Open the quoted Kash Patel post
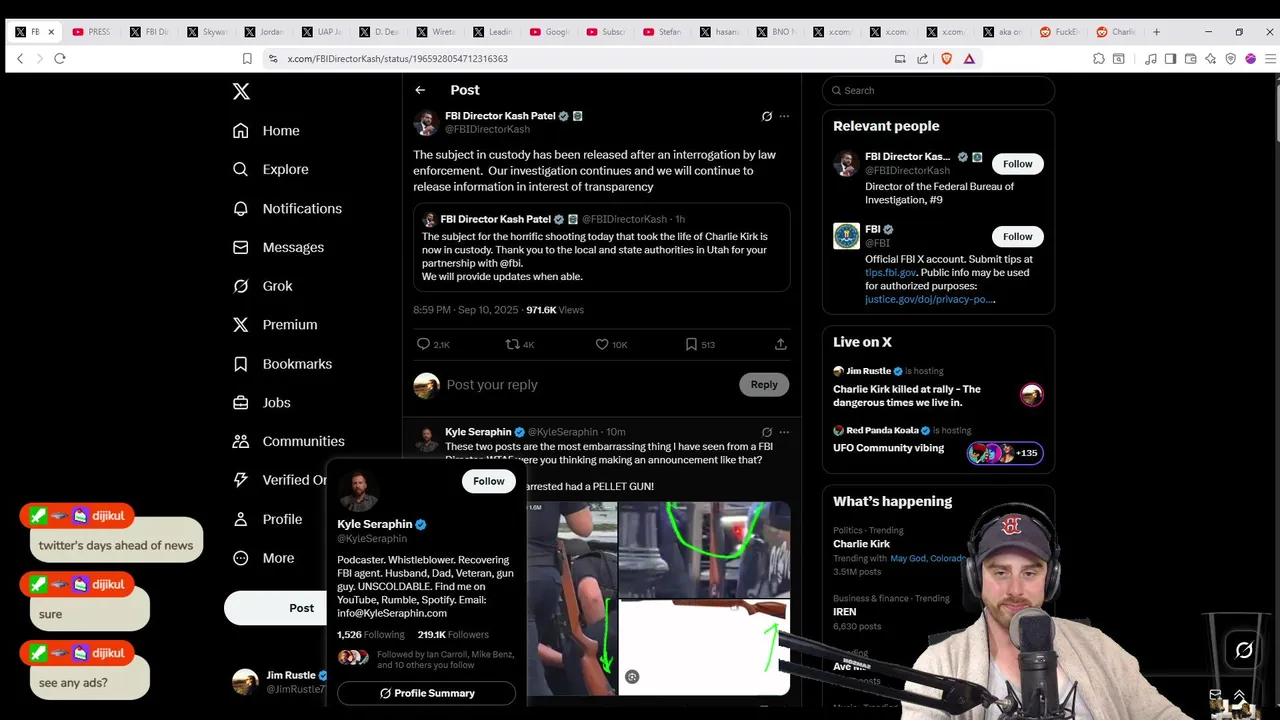The width and height of the screenshot is (1280, 720). [x=602, y=248]
